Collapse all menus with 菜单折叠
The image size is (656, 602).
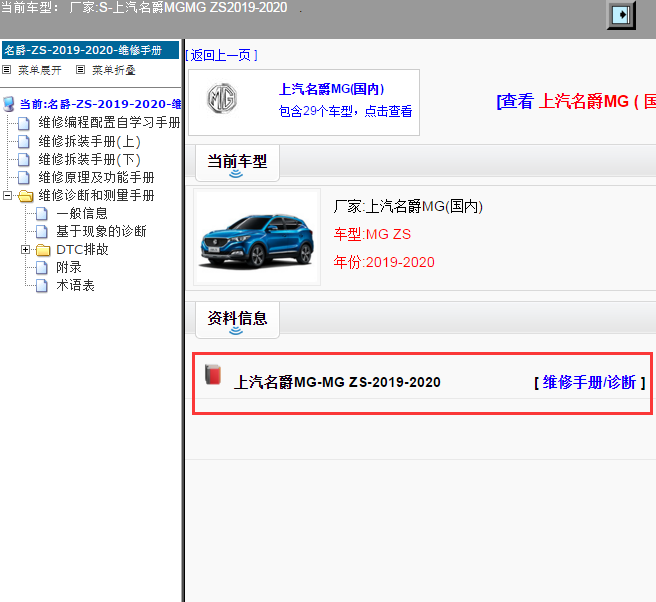[114, 70]
